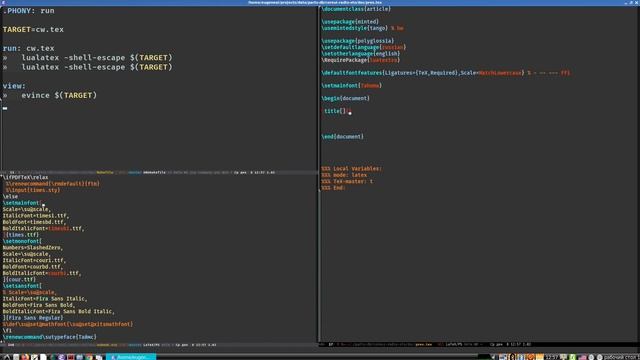
Task: Click '\setmainfont{Tahoma}' line
Action: point(351,85)
